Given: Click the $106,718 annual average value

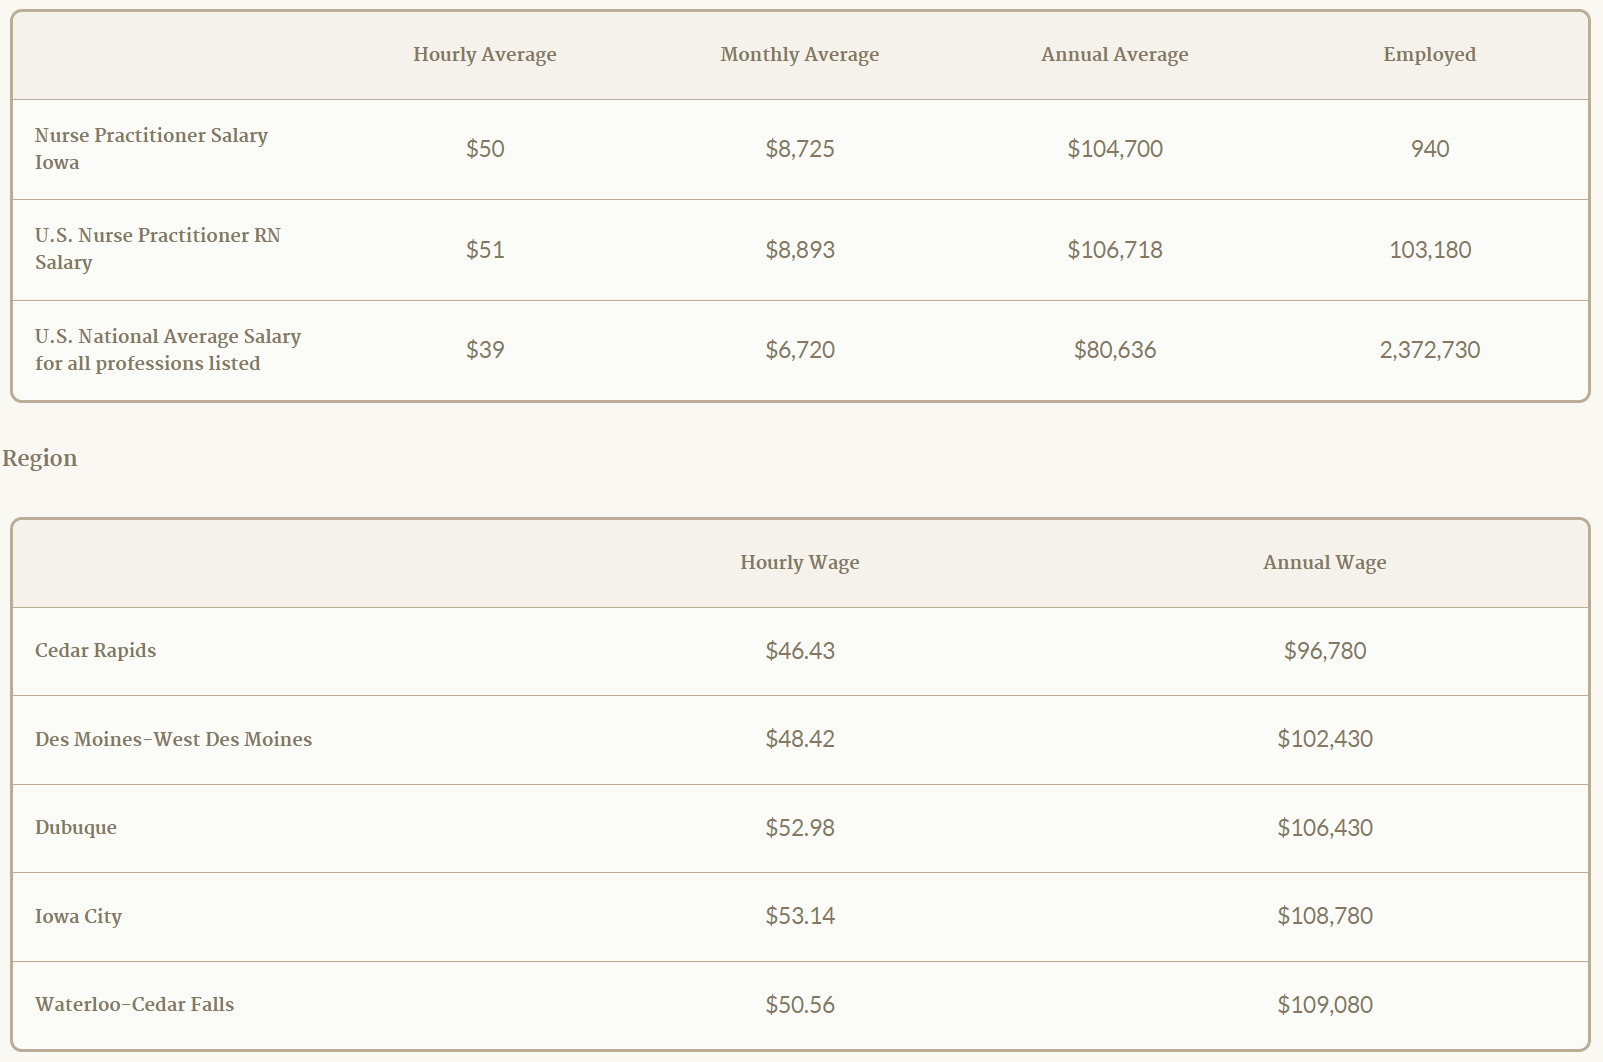Looking at the screenshot, I should [1115, 250].
